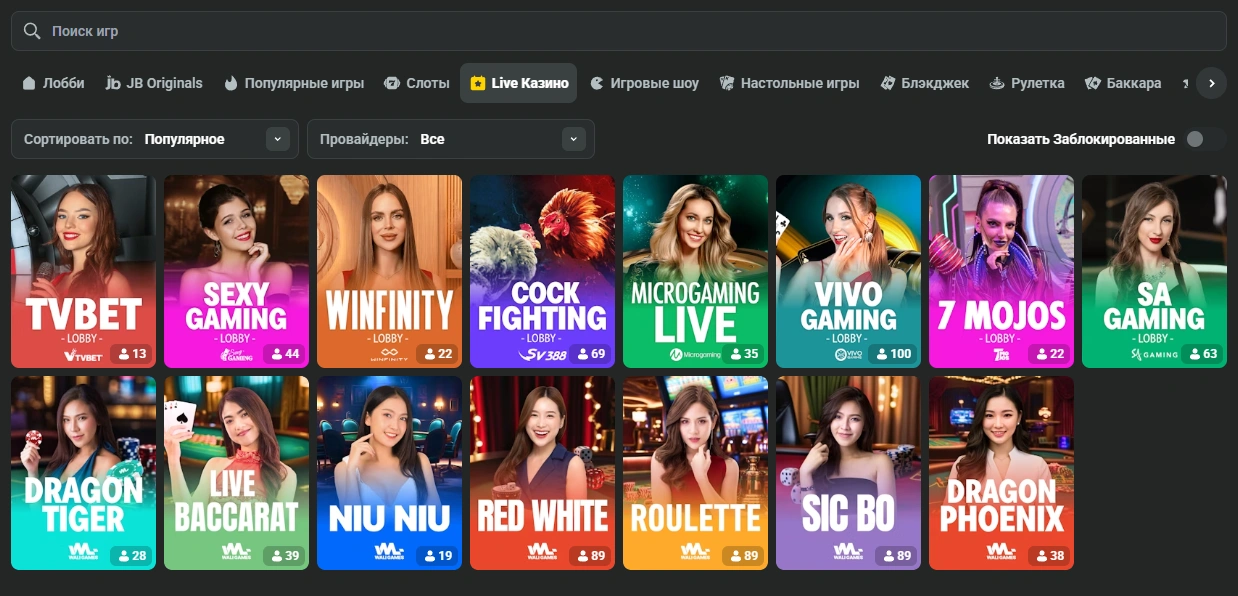
Task: Click the player count 44 badge on Sexy Gaming
Action: tap(285, 353)
